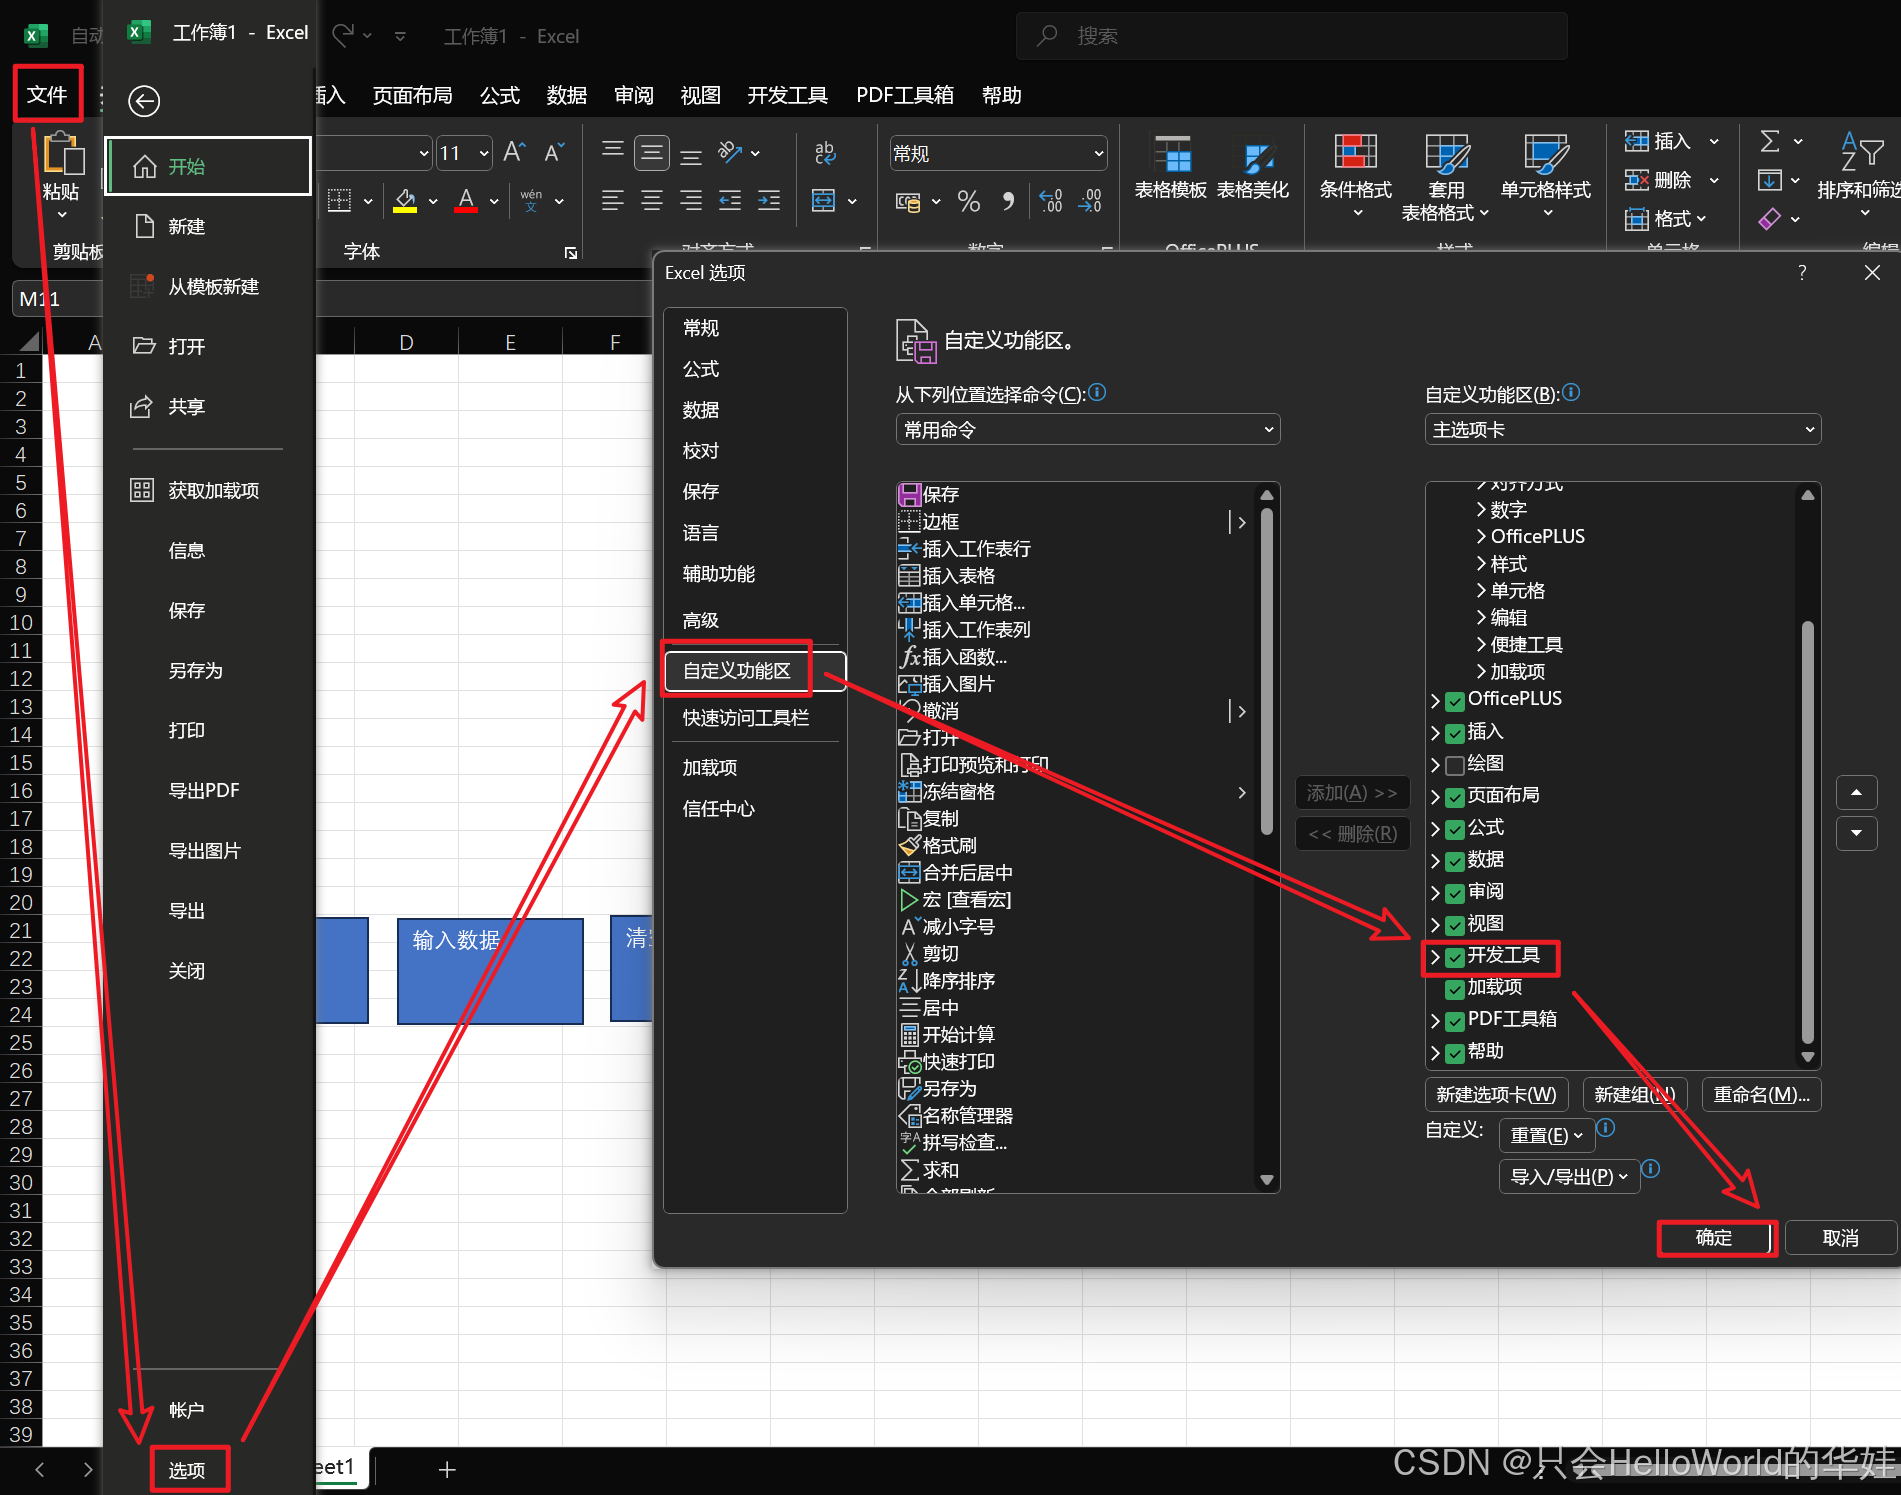Image resolution: width=1901 pixels, height=1495 pixels.
Task: Click the Orientation text angle icon
Action: click(x=730, y=152)
